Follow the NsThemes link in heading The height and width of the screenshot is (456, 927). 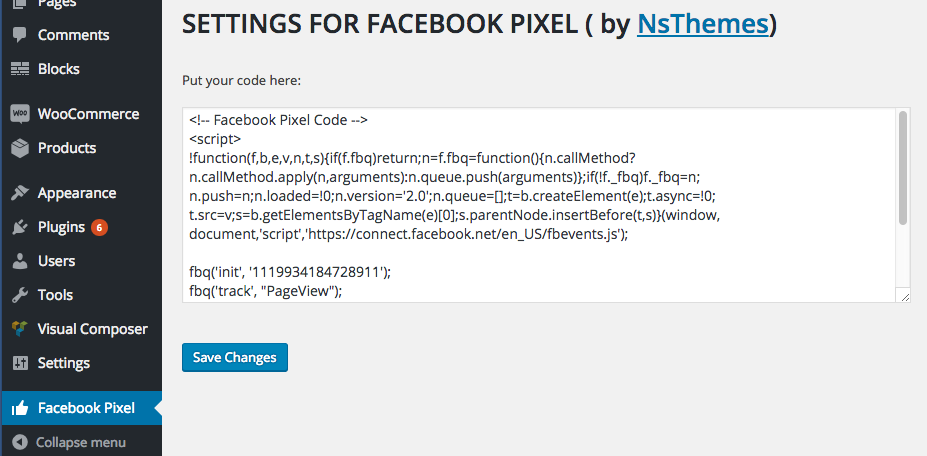[x=702, y=24]
